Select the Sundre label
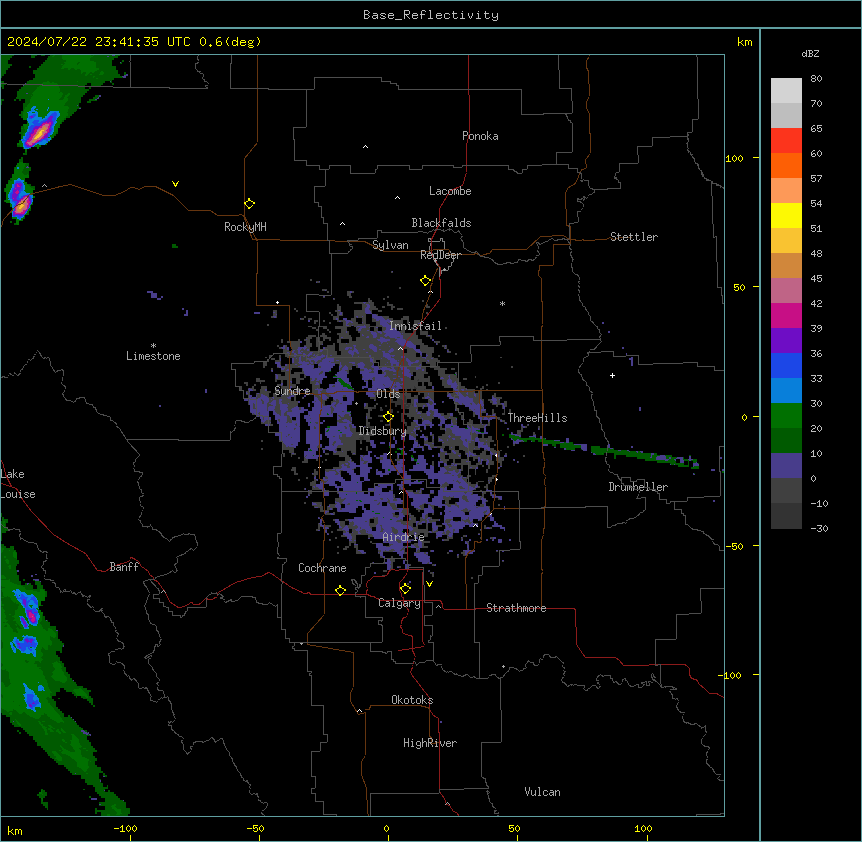Image resolution: width=862 pixels, height=842 pixels. (x=292, y=391)
